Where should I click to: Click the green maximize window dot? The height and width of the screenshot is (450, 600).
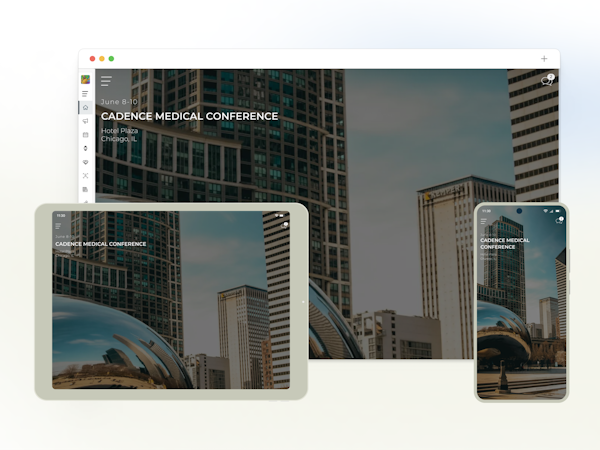click(111, 59)
